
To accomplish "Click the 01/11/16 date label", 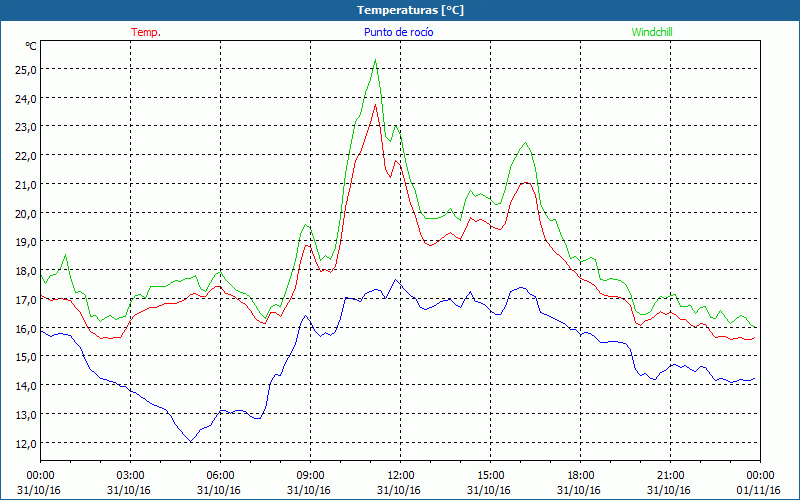I will coord(760,490).
